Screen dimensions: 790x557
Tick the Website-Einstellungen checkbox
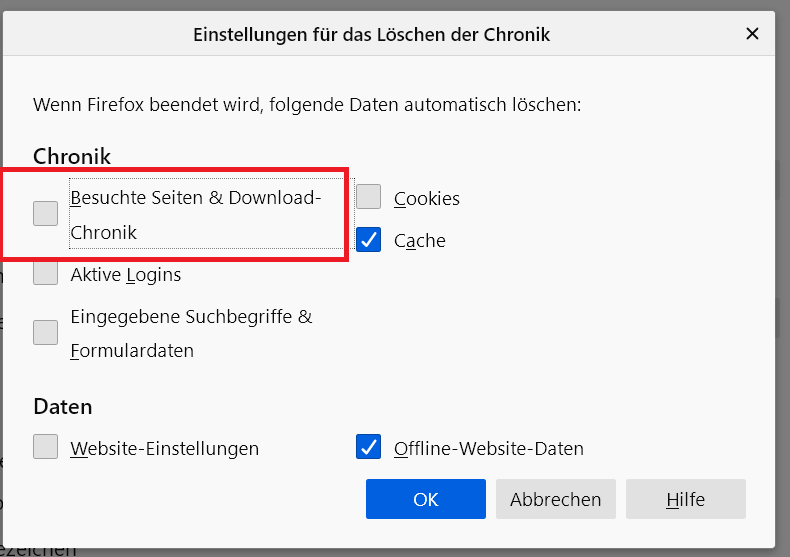[x=45, y=447]
